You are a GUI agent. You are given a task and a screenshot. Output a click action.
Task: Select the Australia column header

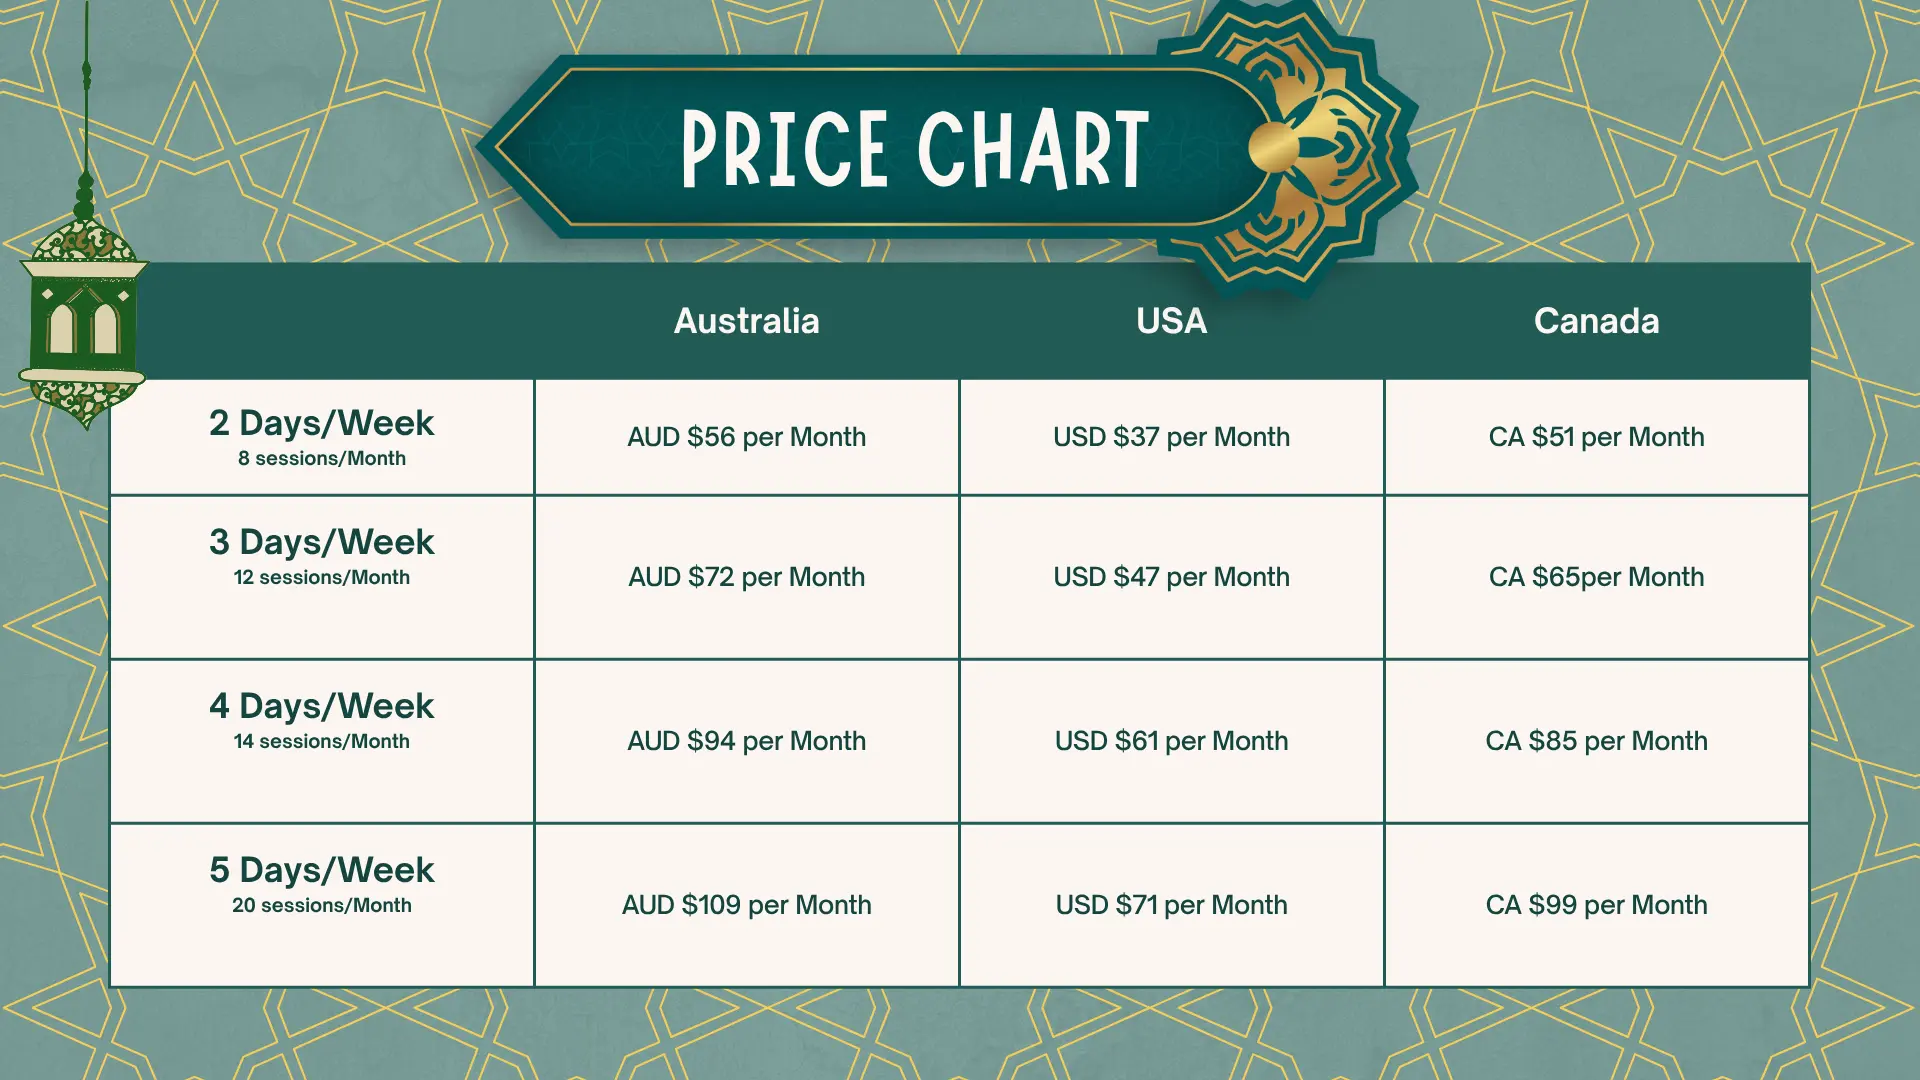tap(746, 321)
